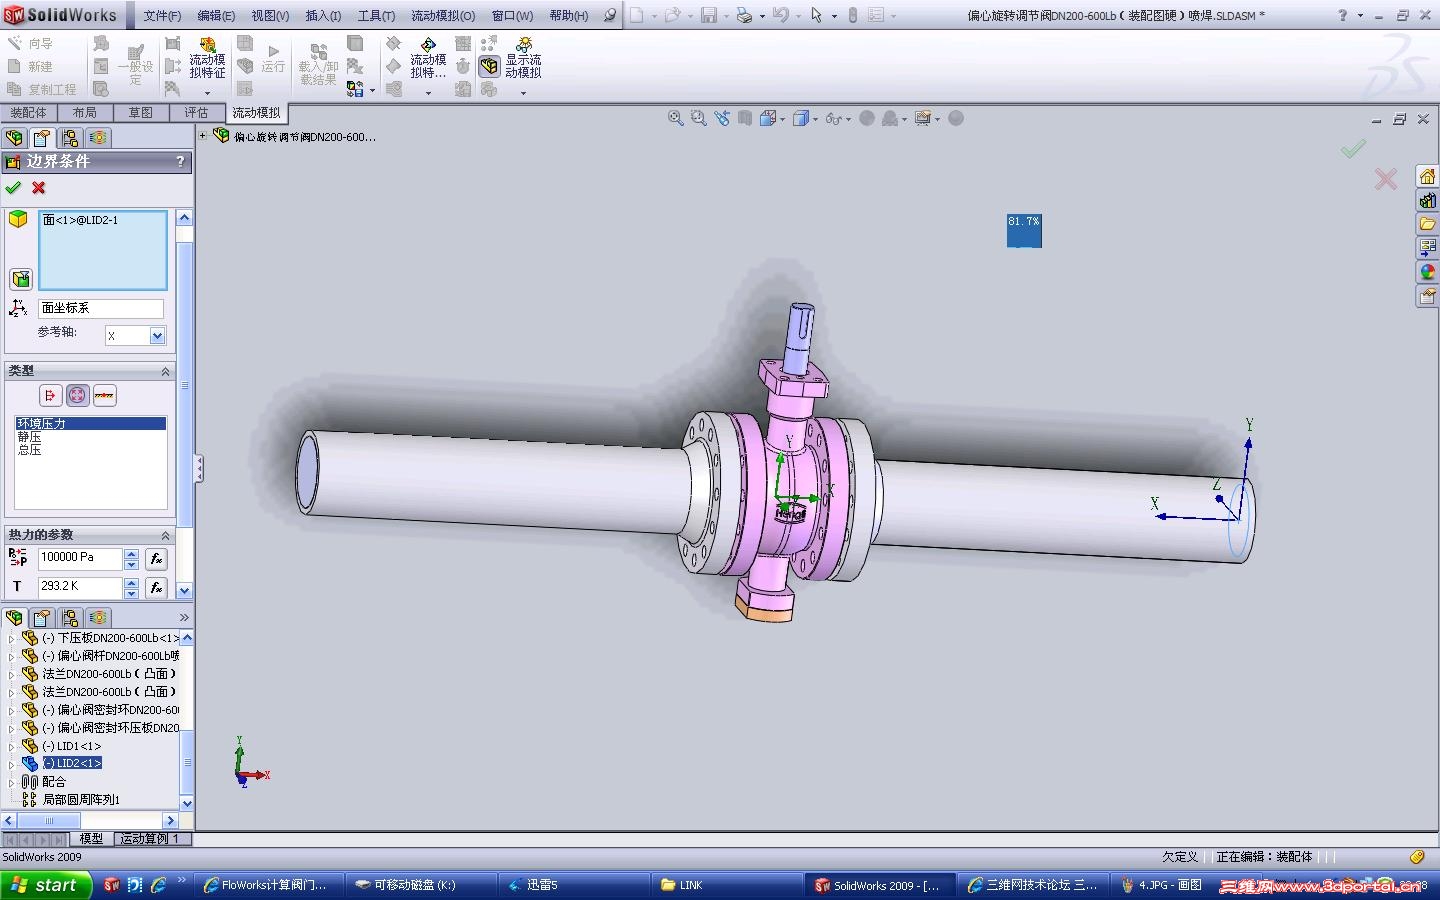Open the reference axis (参考轴) dropdown
1440x900 pixels.
point(157,336)
